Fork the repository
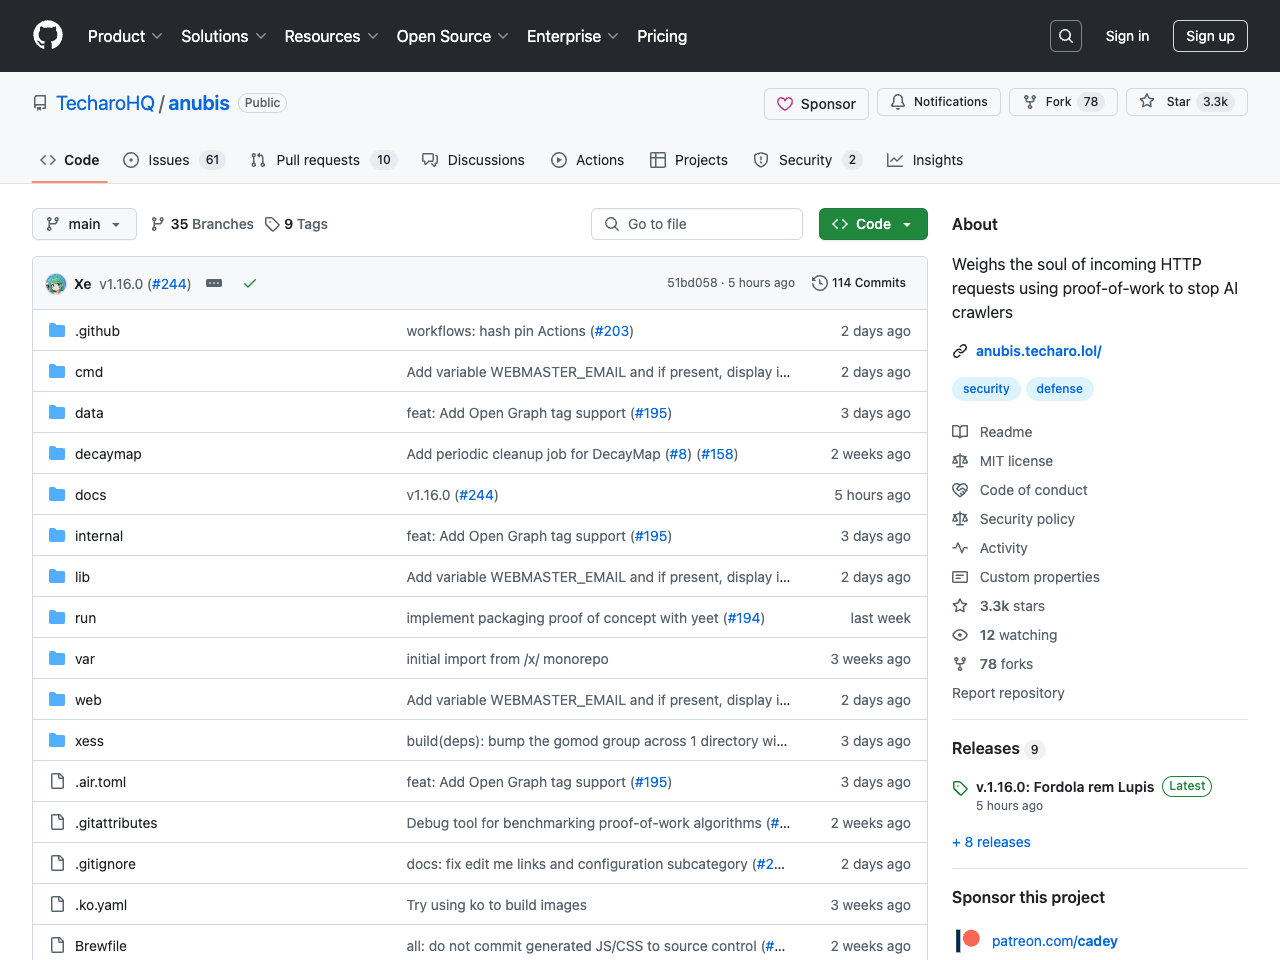 click(1063, 102)
